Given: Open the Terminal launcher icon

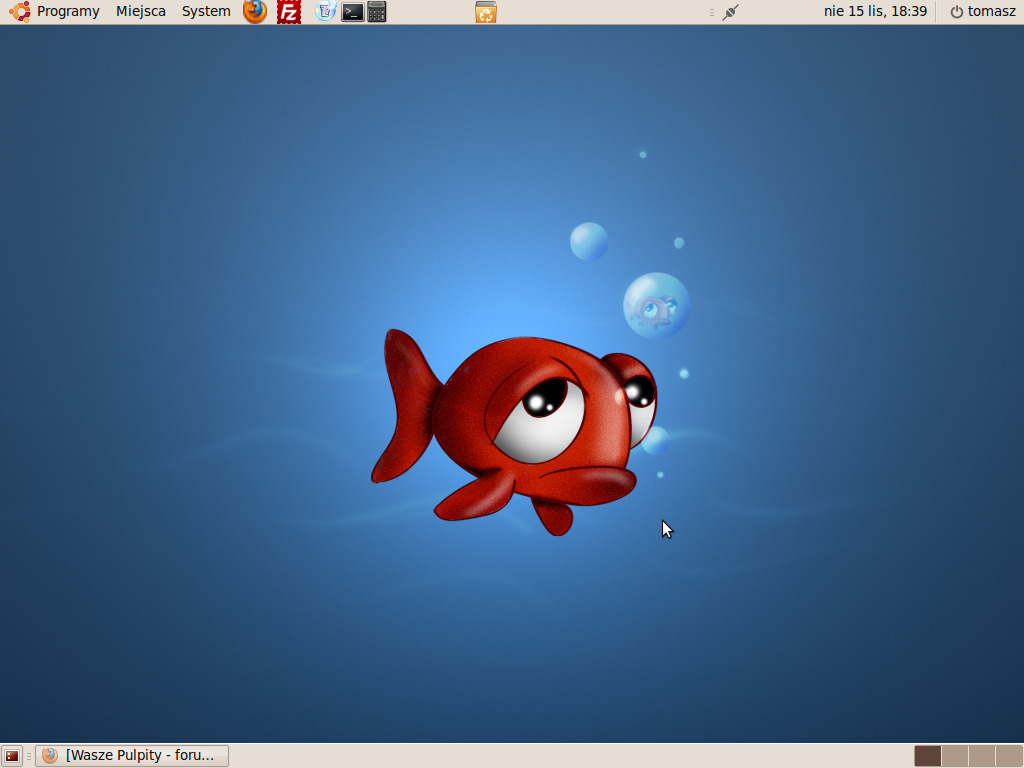Looking at the screenshot, I should click(352, 12).
